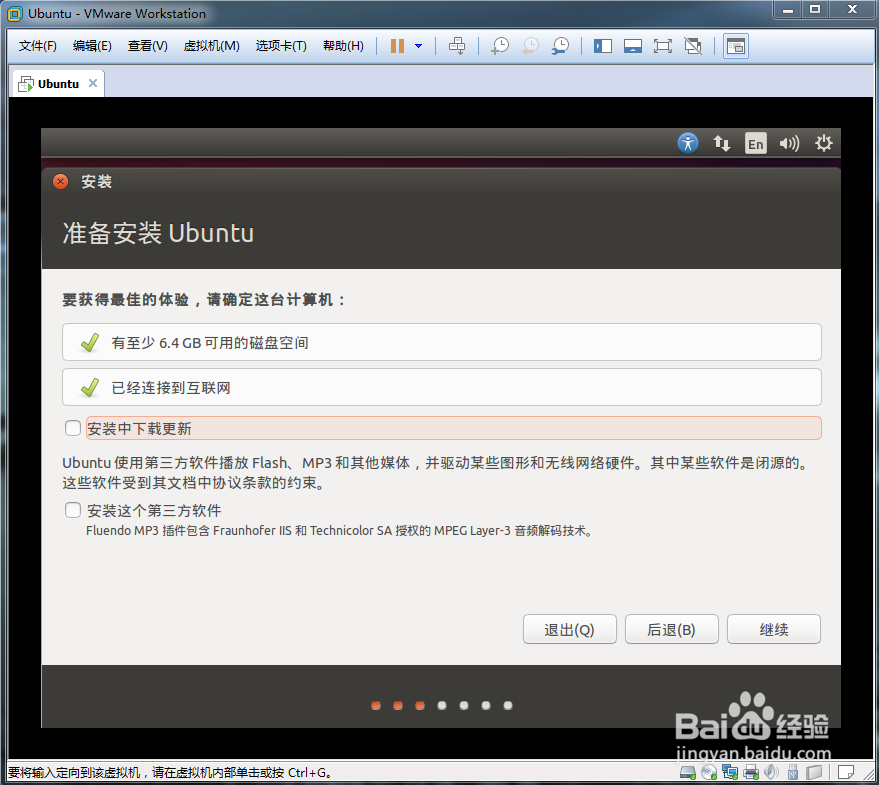Enter full screen mode icon
The width and height of the screenshot is (879, 785).
pyautogui.click(x=663, y=46)
